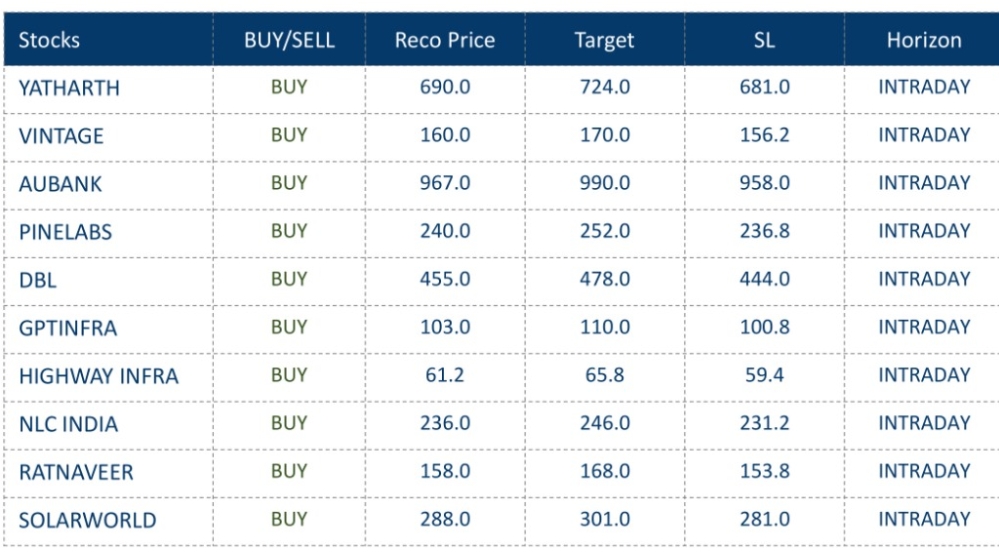Select the YATHARTH stock name
Viewport: 999px width, 554px height.
coord(68,88)
